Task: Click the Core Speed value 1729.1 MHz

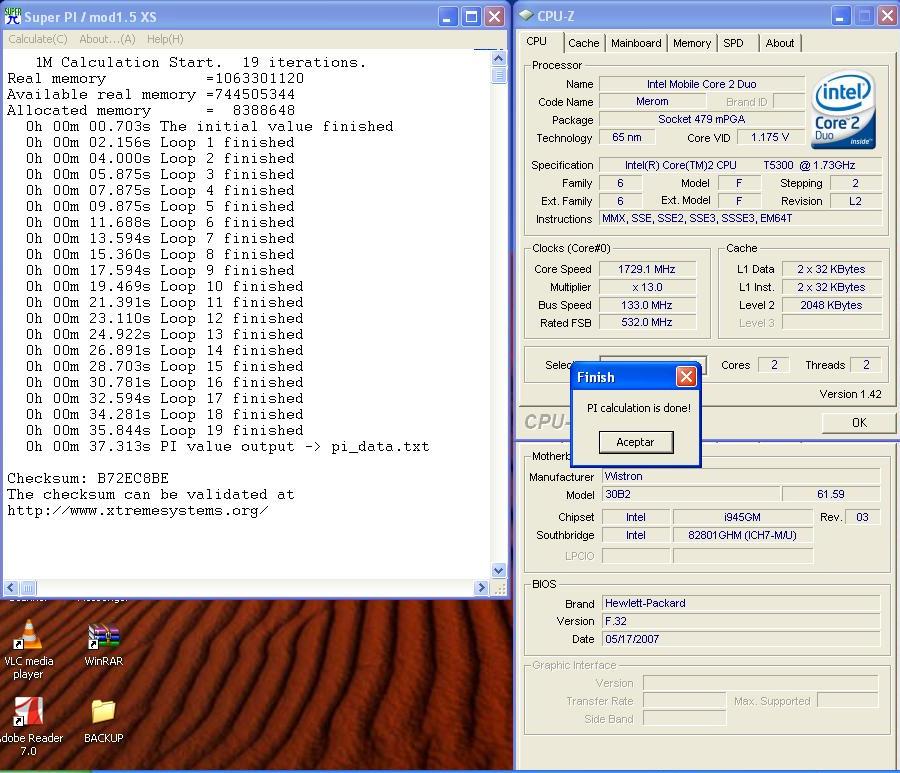Action: click(647, 269)
